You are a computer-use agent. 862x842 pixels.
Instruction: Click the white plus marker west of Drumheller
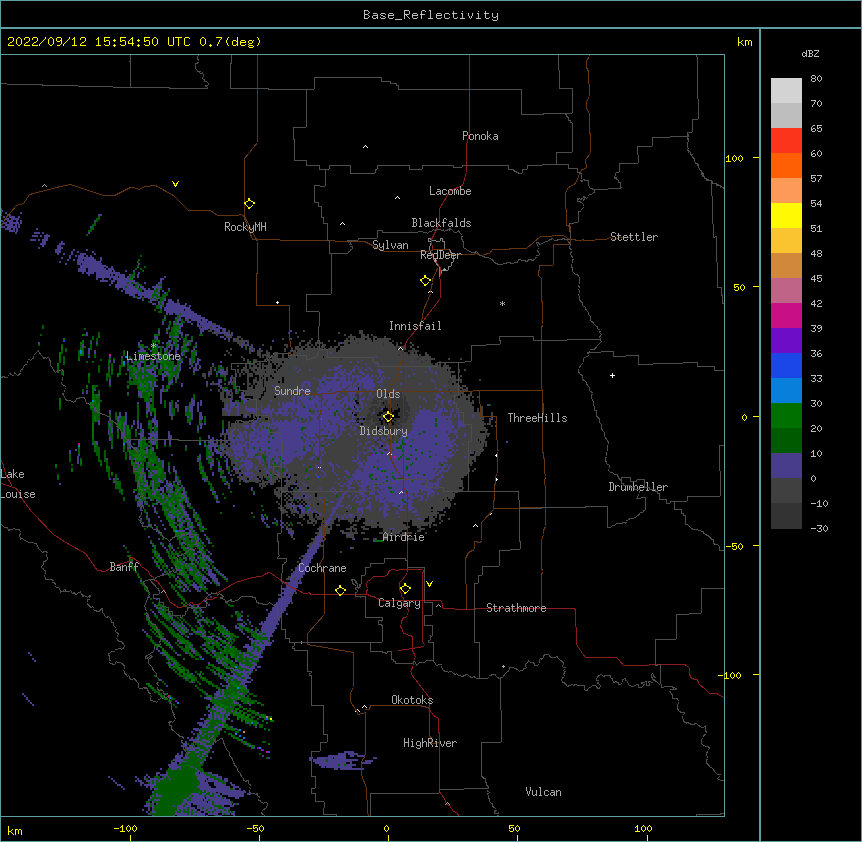pyautogui.click(x=612, y=375)
